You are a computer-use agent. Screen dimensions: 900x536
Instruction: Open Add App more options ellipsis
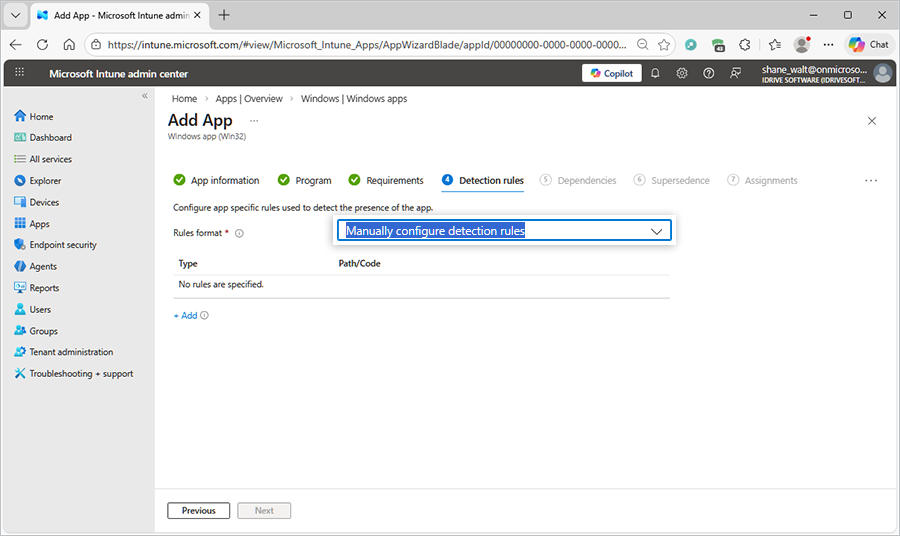254,121
